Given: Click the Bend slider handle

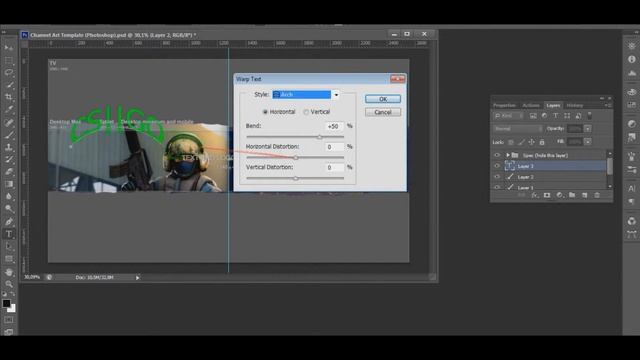Looking at the screenshot, I should 320,137.
